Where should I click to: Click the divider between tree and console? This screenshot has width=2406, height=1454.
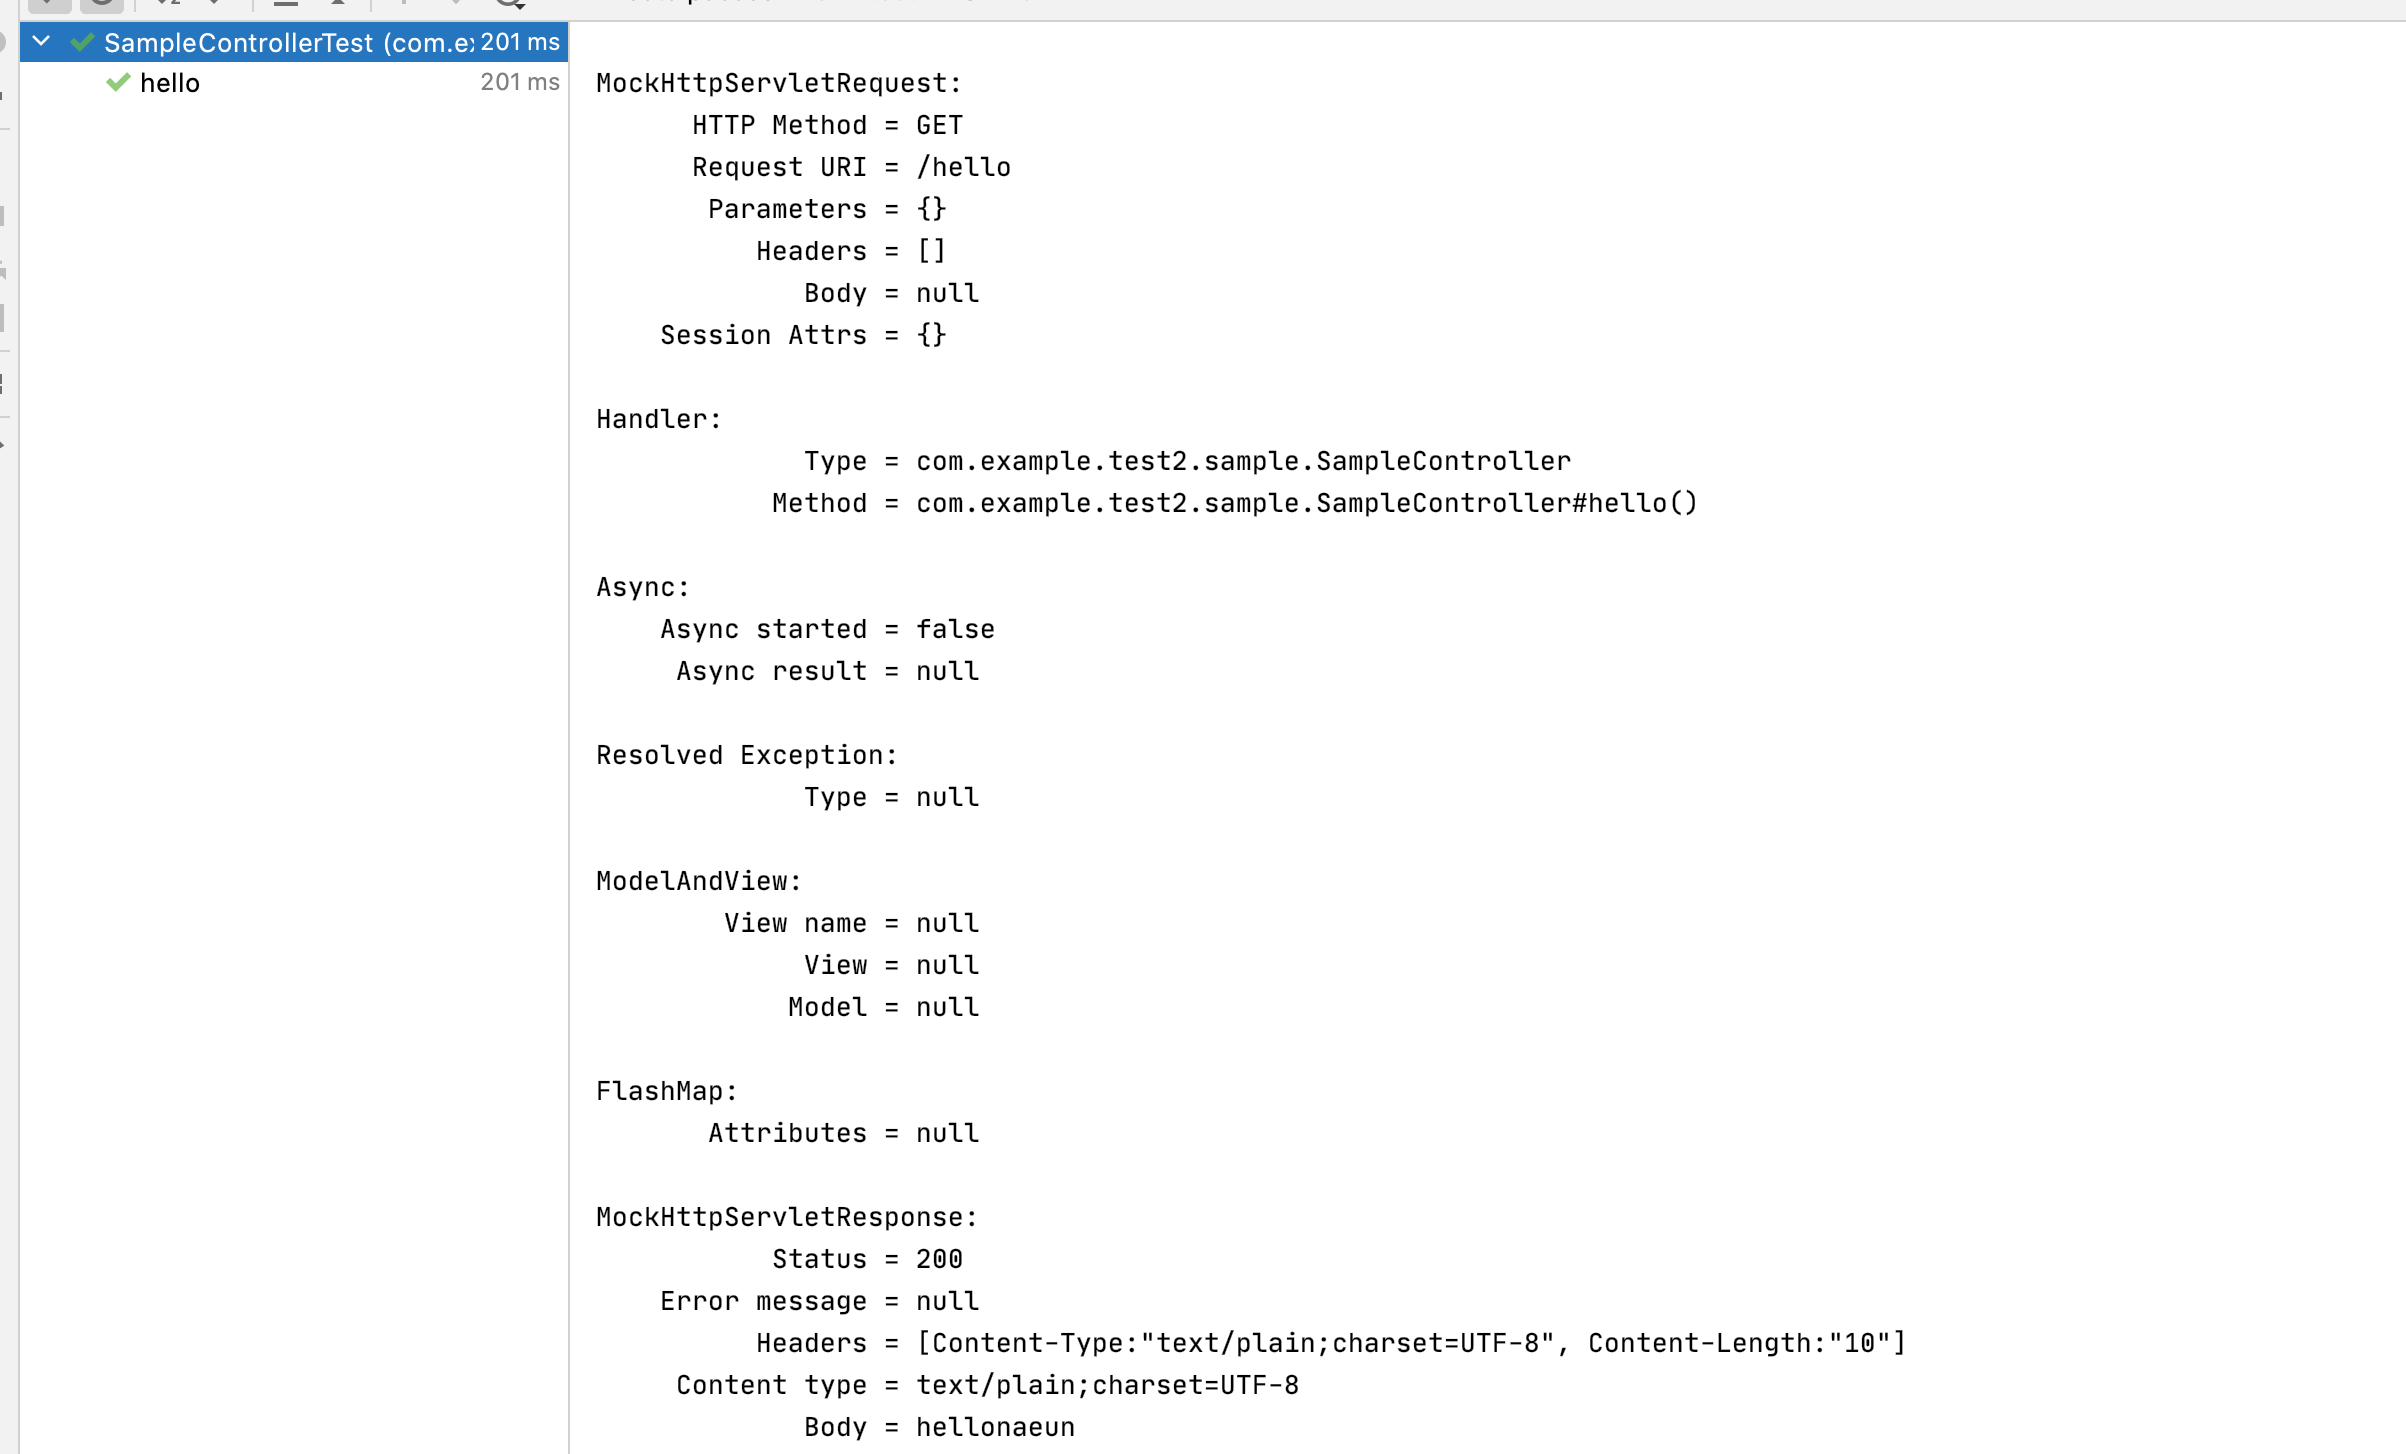click(x=569, y=700)
